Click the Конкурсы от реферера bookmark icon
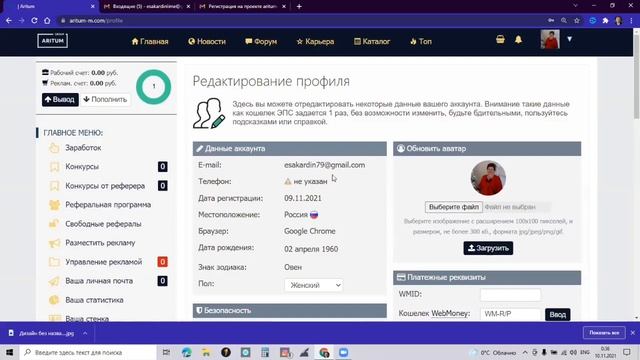 pyautogui.click(x=54, y=186)
